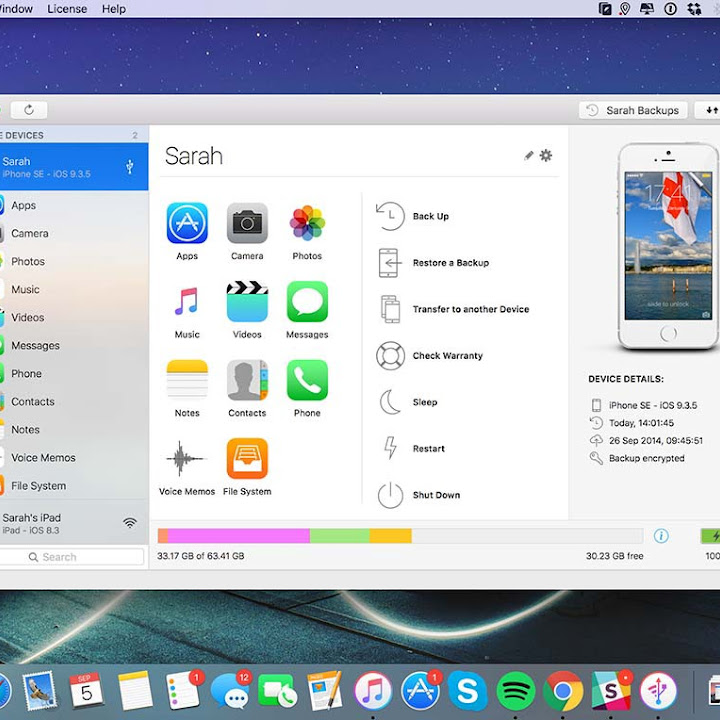Click the Restart lightning icon
720x720 pixels.
[390, 448]
